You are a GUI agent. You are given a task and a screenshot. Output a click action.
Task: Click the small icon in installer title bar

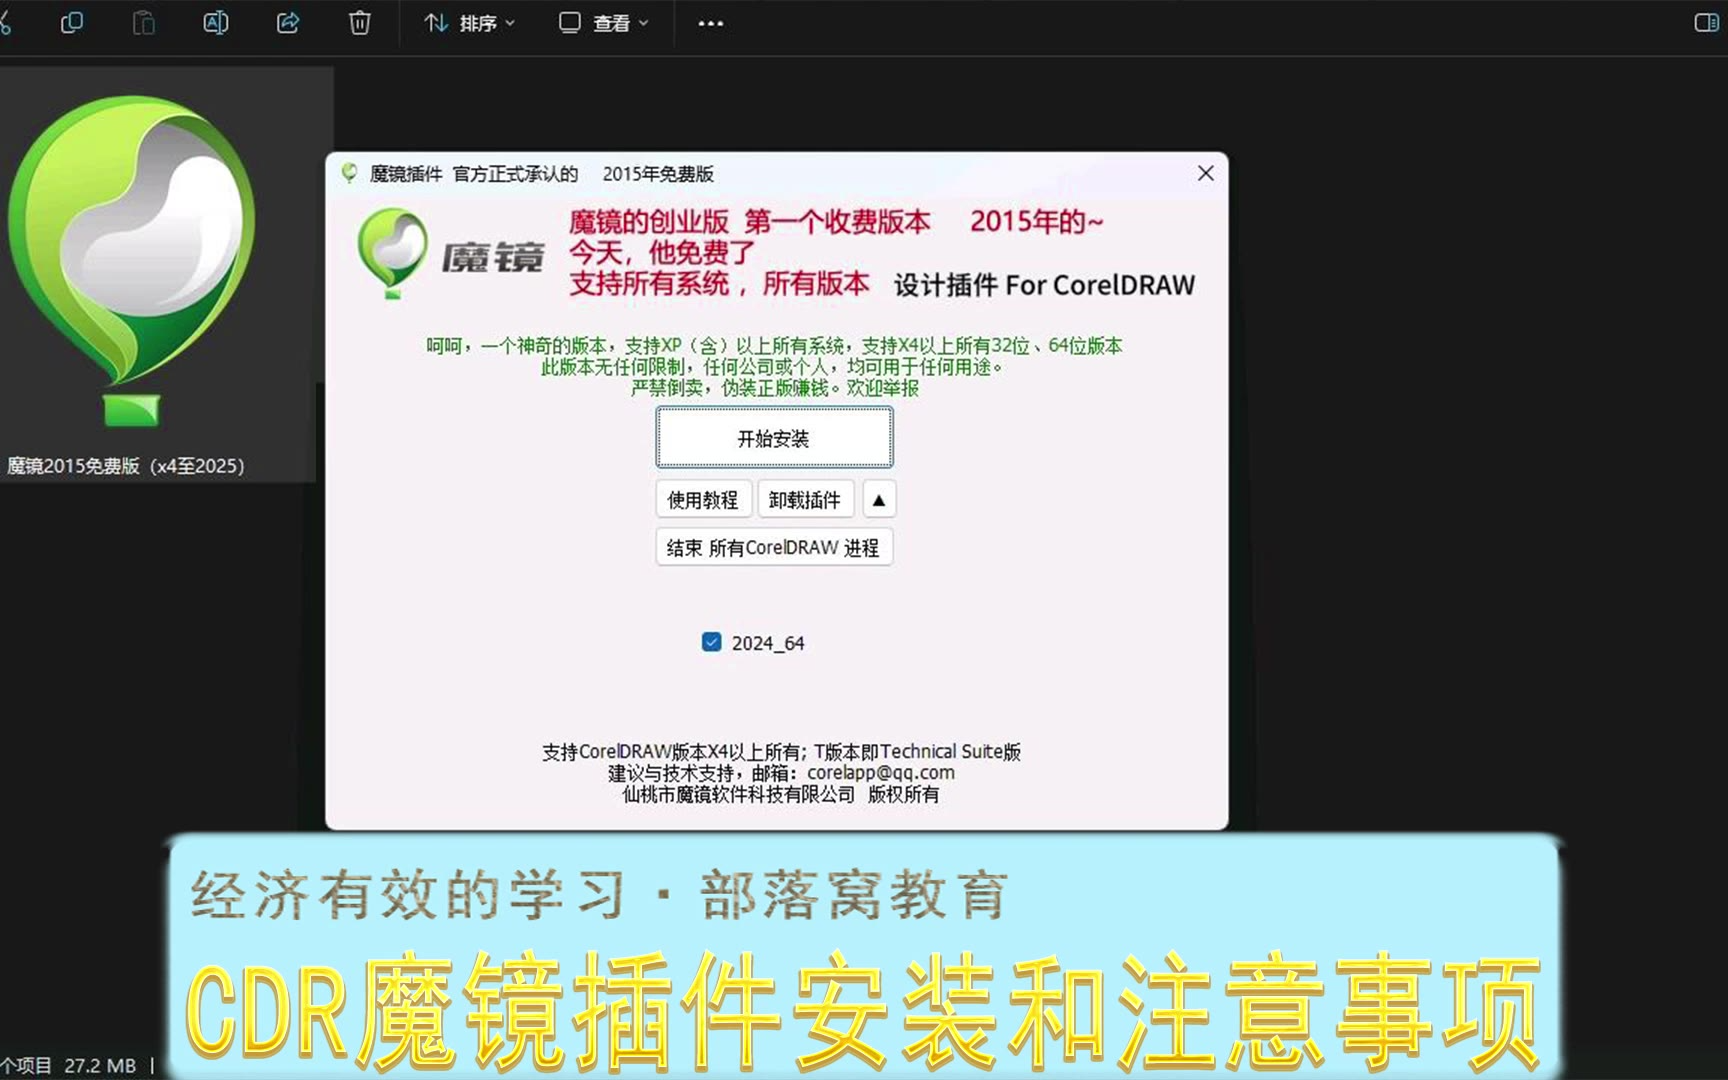(x=349, y=173)
